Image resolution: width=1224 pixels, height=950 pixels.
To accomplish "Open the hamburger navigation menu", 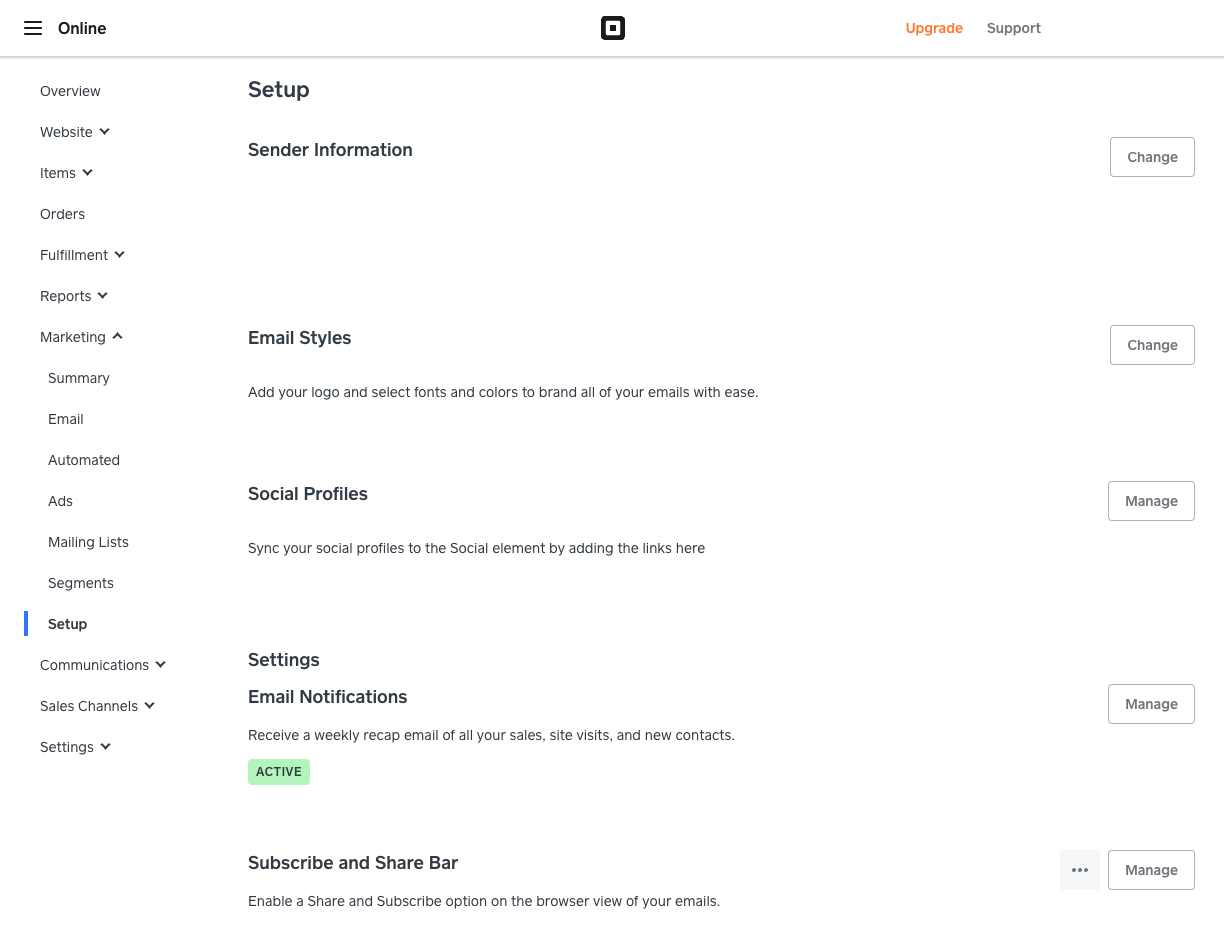I will click(x=33, y=28).
